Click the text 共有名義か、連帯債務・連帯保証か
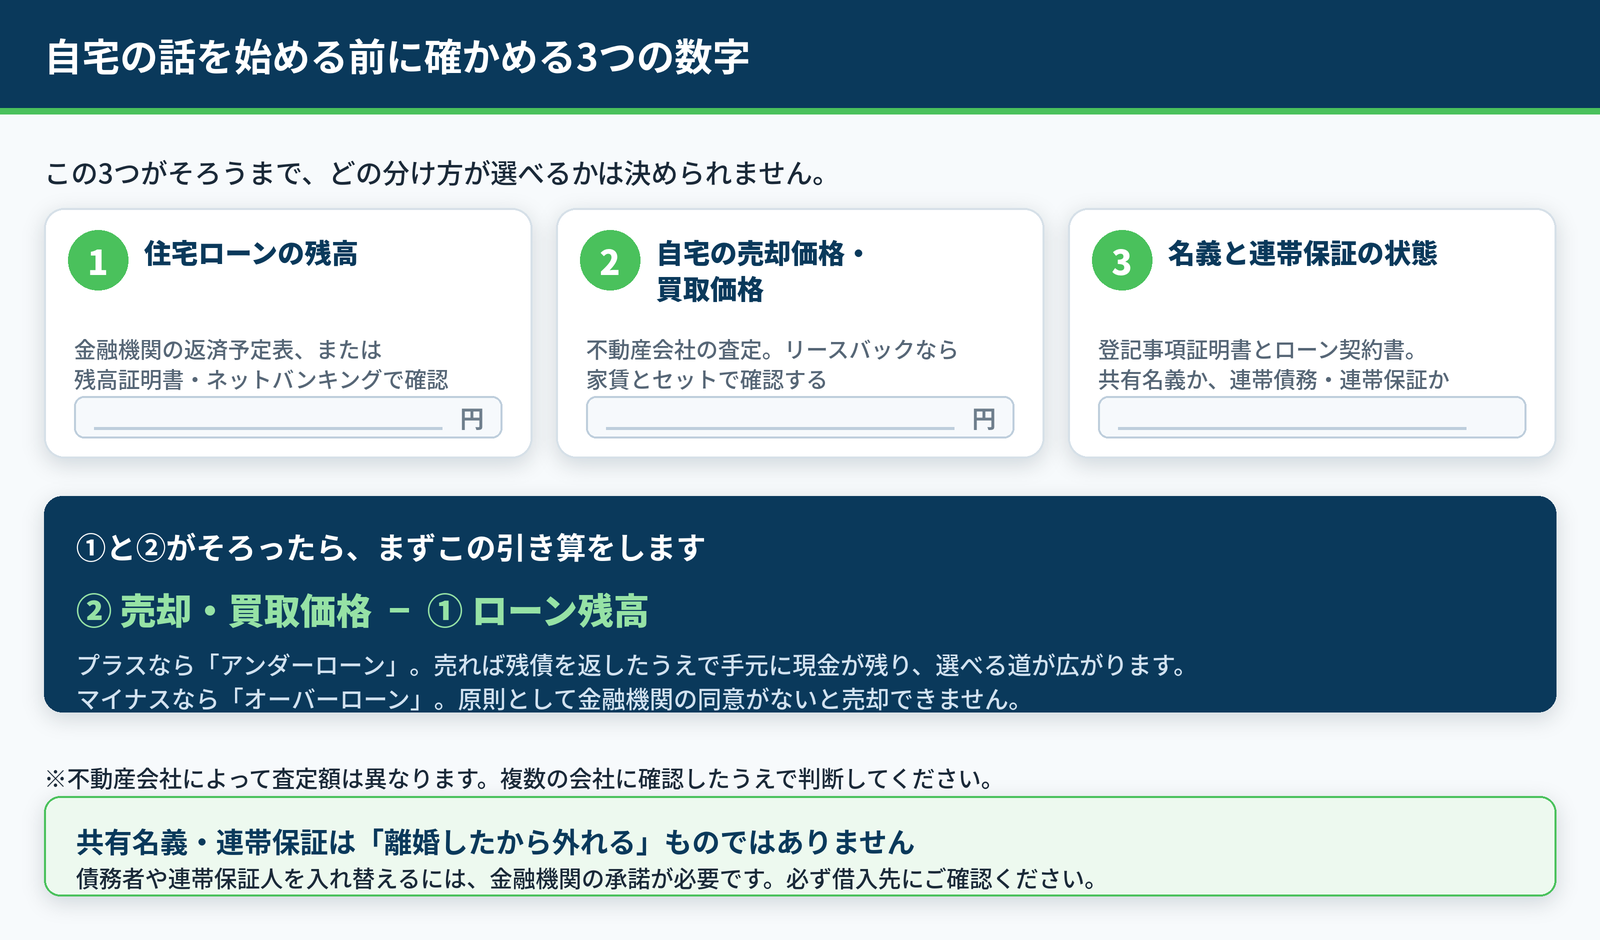 click(x=1274, y=380)
